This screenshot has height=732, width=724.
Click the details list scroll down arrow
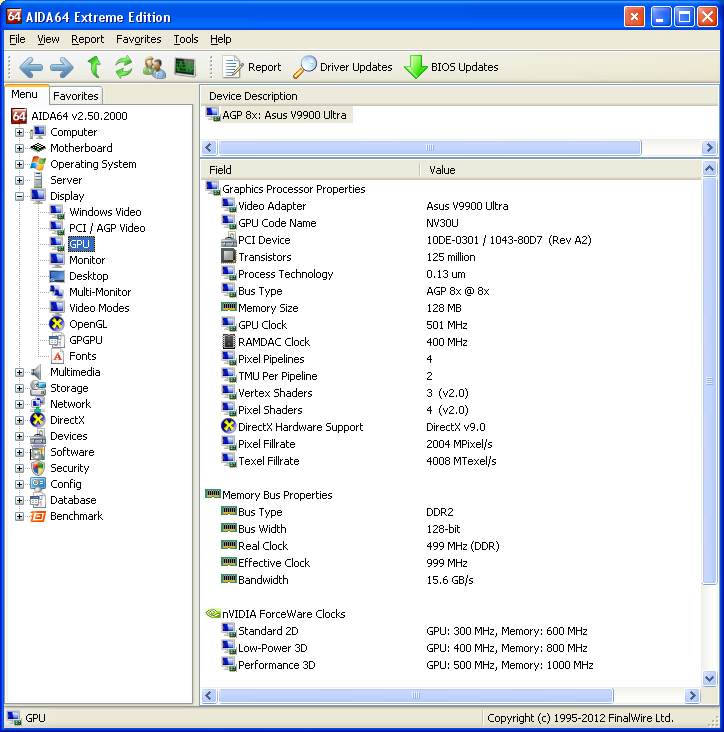[x=710, y=678]
